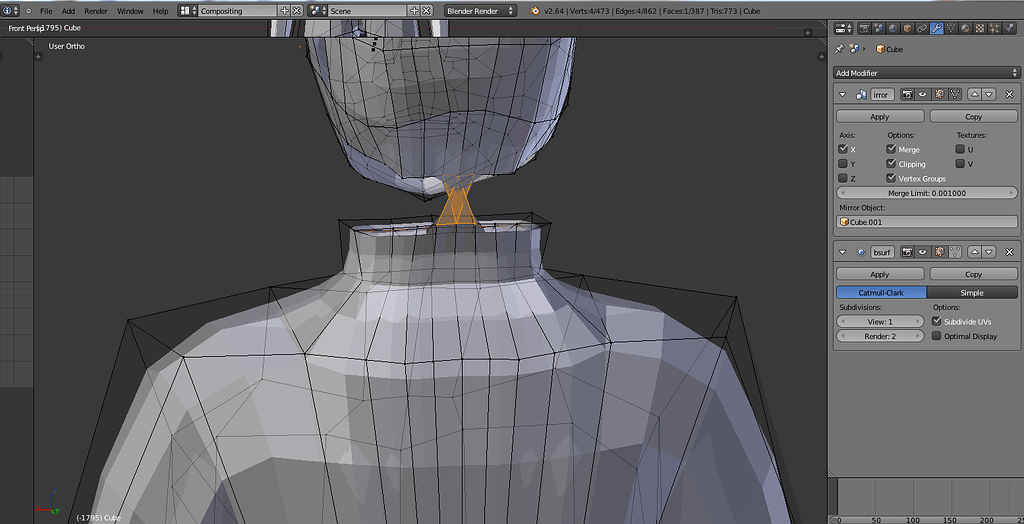Open the Texture checkerboard tab
The height and width of the screenshot is (524, 1024).
click(980, 28)
